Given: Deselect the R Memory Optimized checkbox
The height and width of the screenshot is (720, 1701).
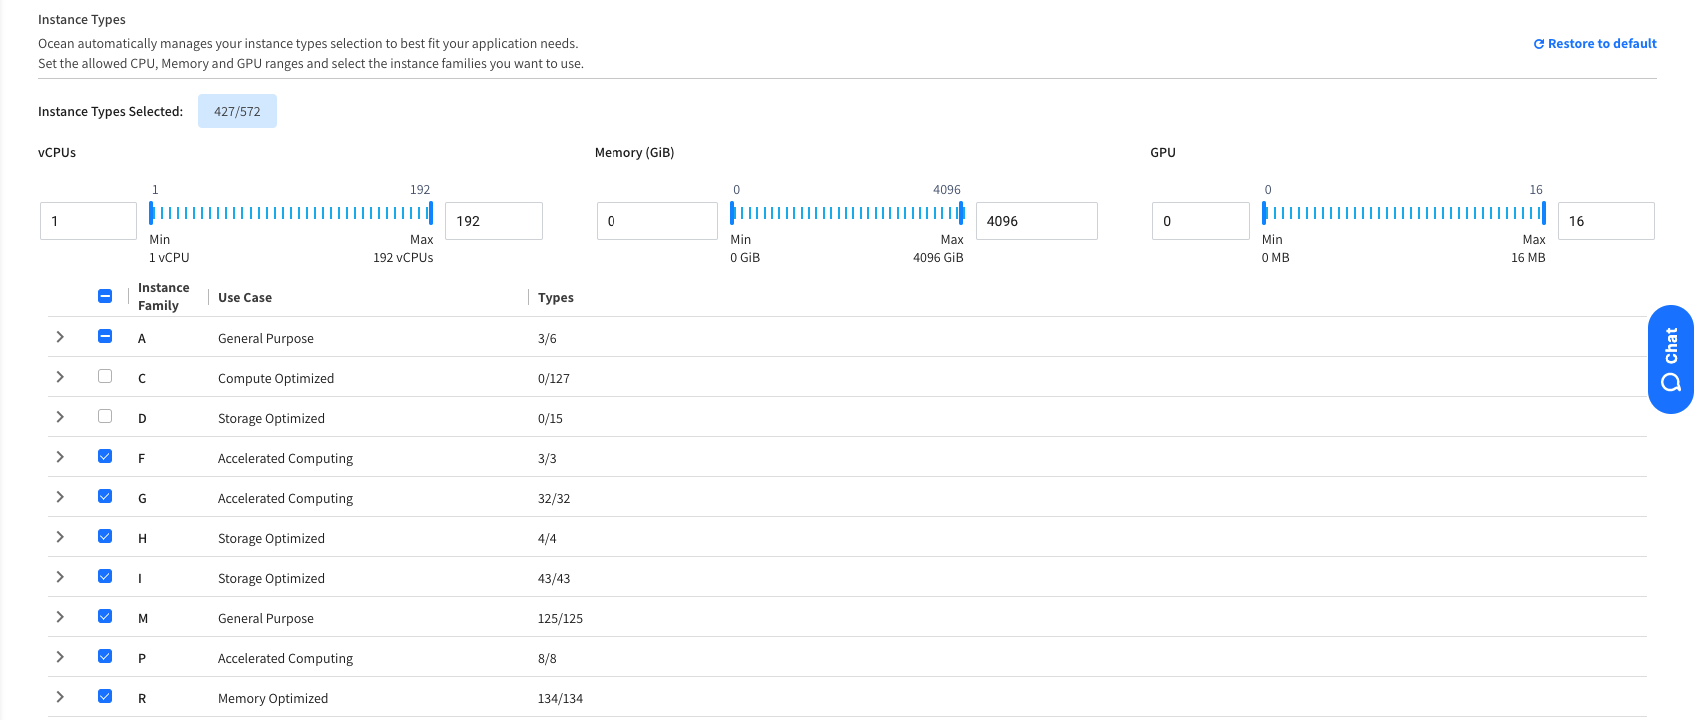Looking at the screenshot, I should tap(105, 697).
